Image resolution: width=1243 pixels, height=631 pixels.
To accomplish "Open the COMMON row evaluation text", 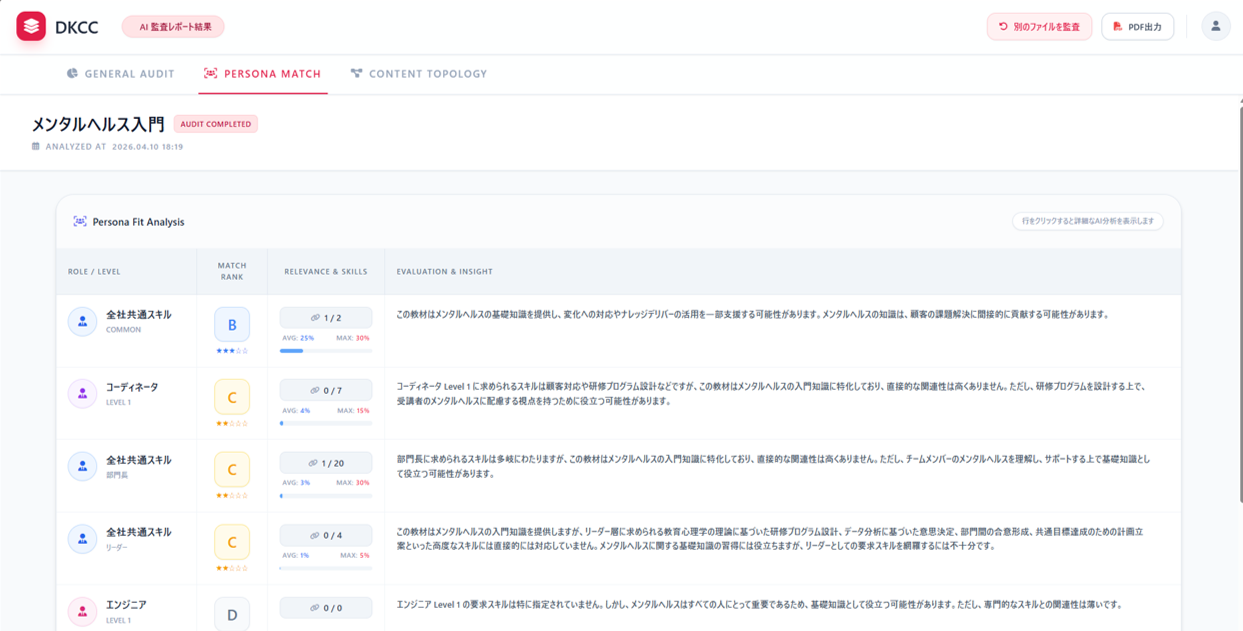I will click(x=753, y=314).
